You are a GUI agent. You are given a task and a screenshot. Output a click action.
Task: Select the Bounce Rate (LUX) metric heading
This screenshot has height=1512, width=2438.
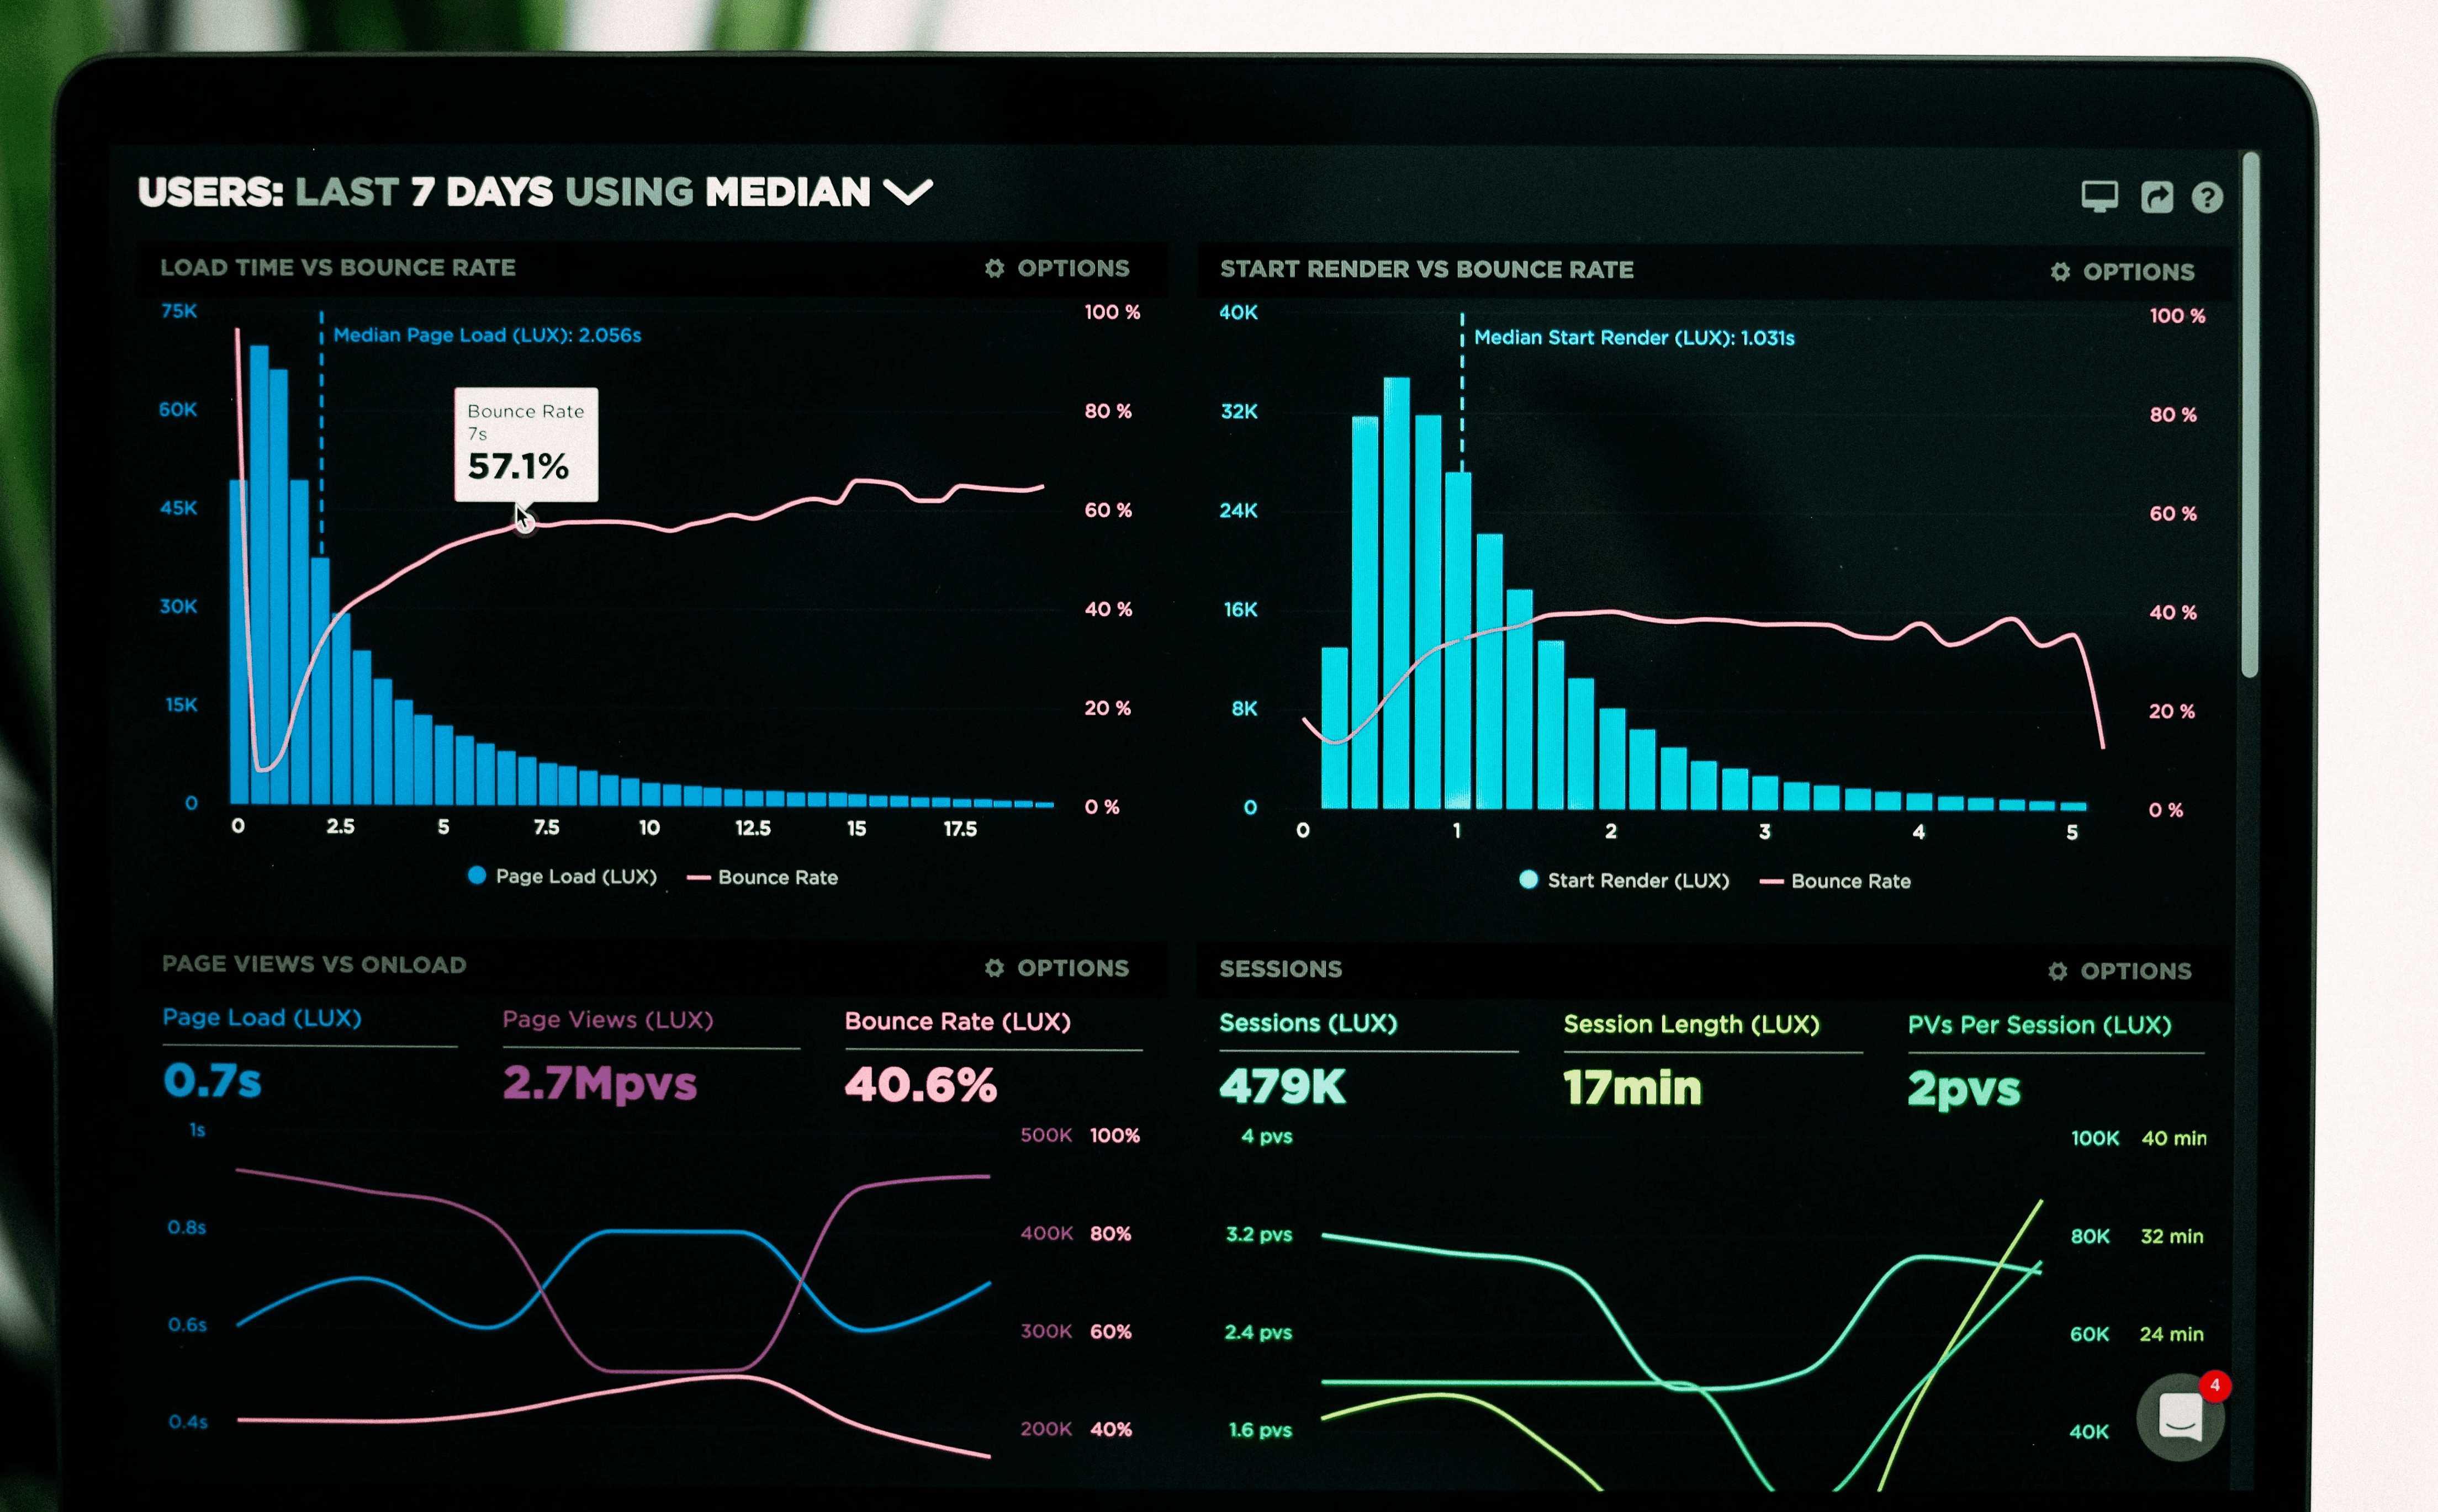[x=958, y=1021]
